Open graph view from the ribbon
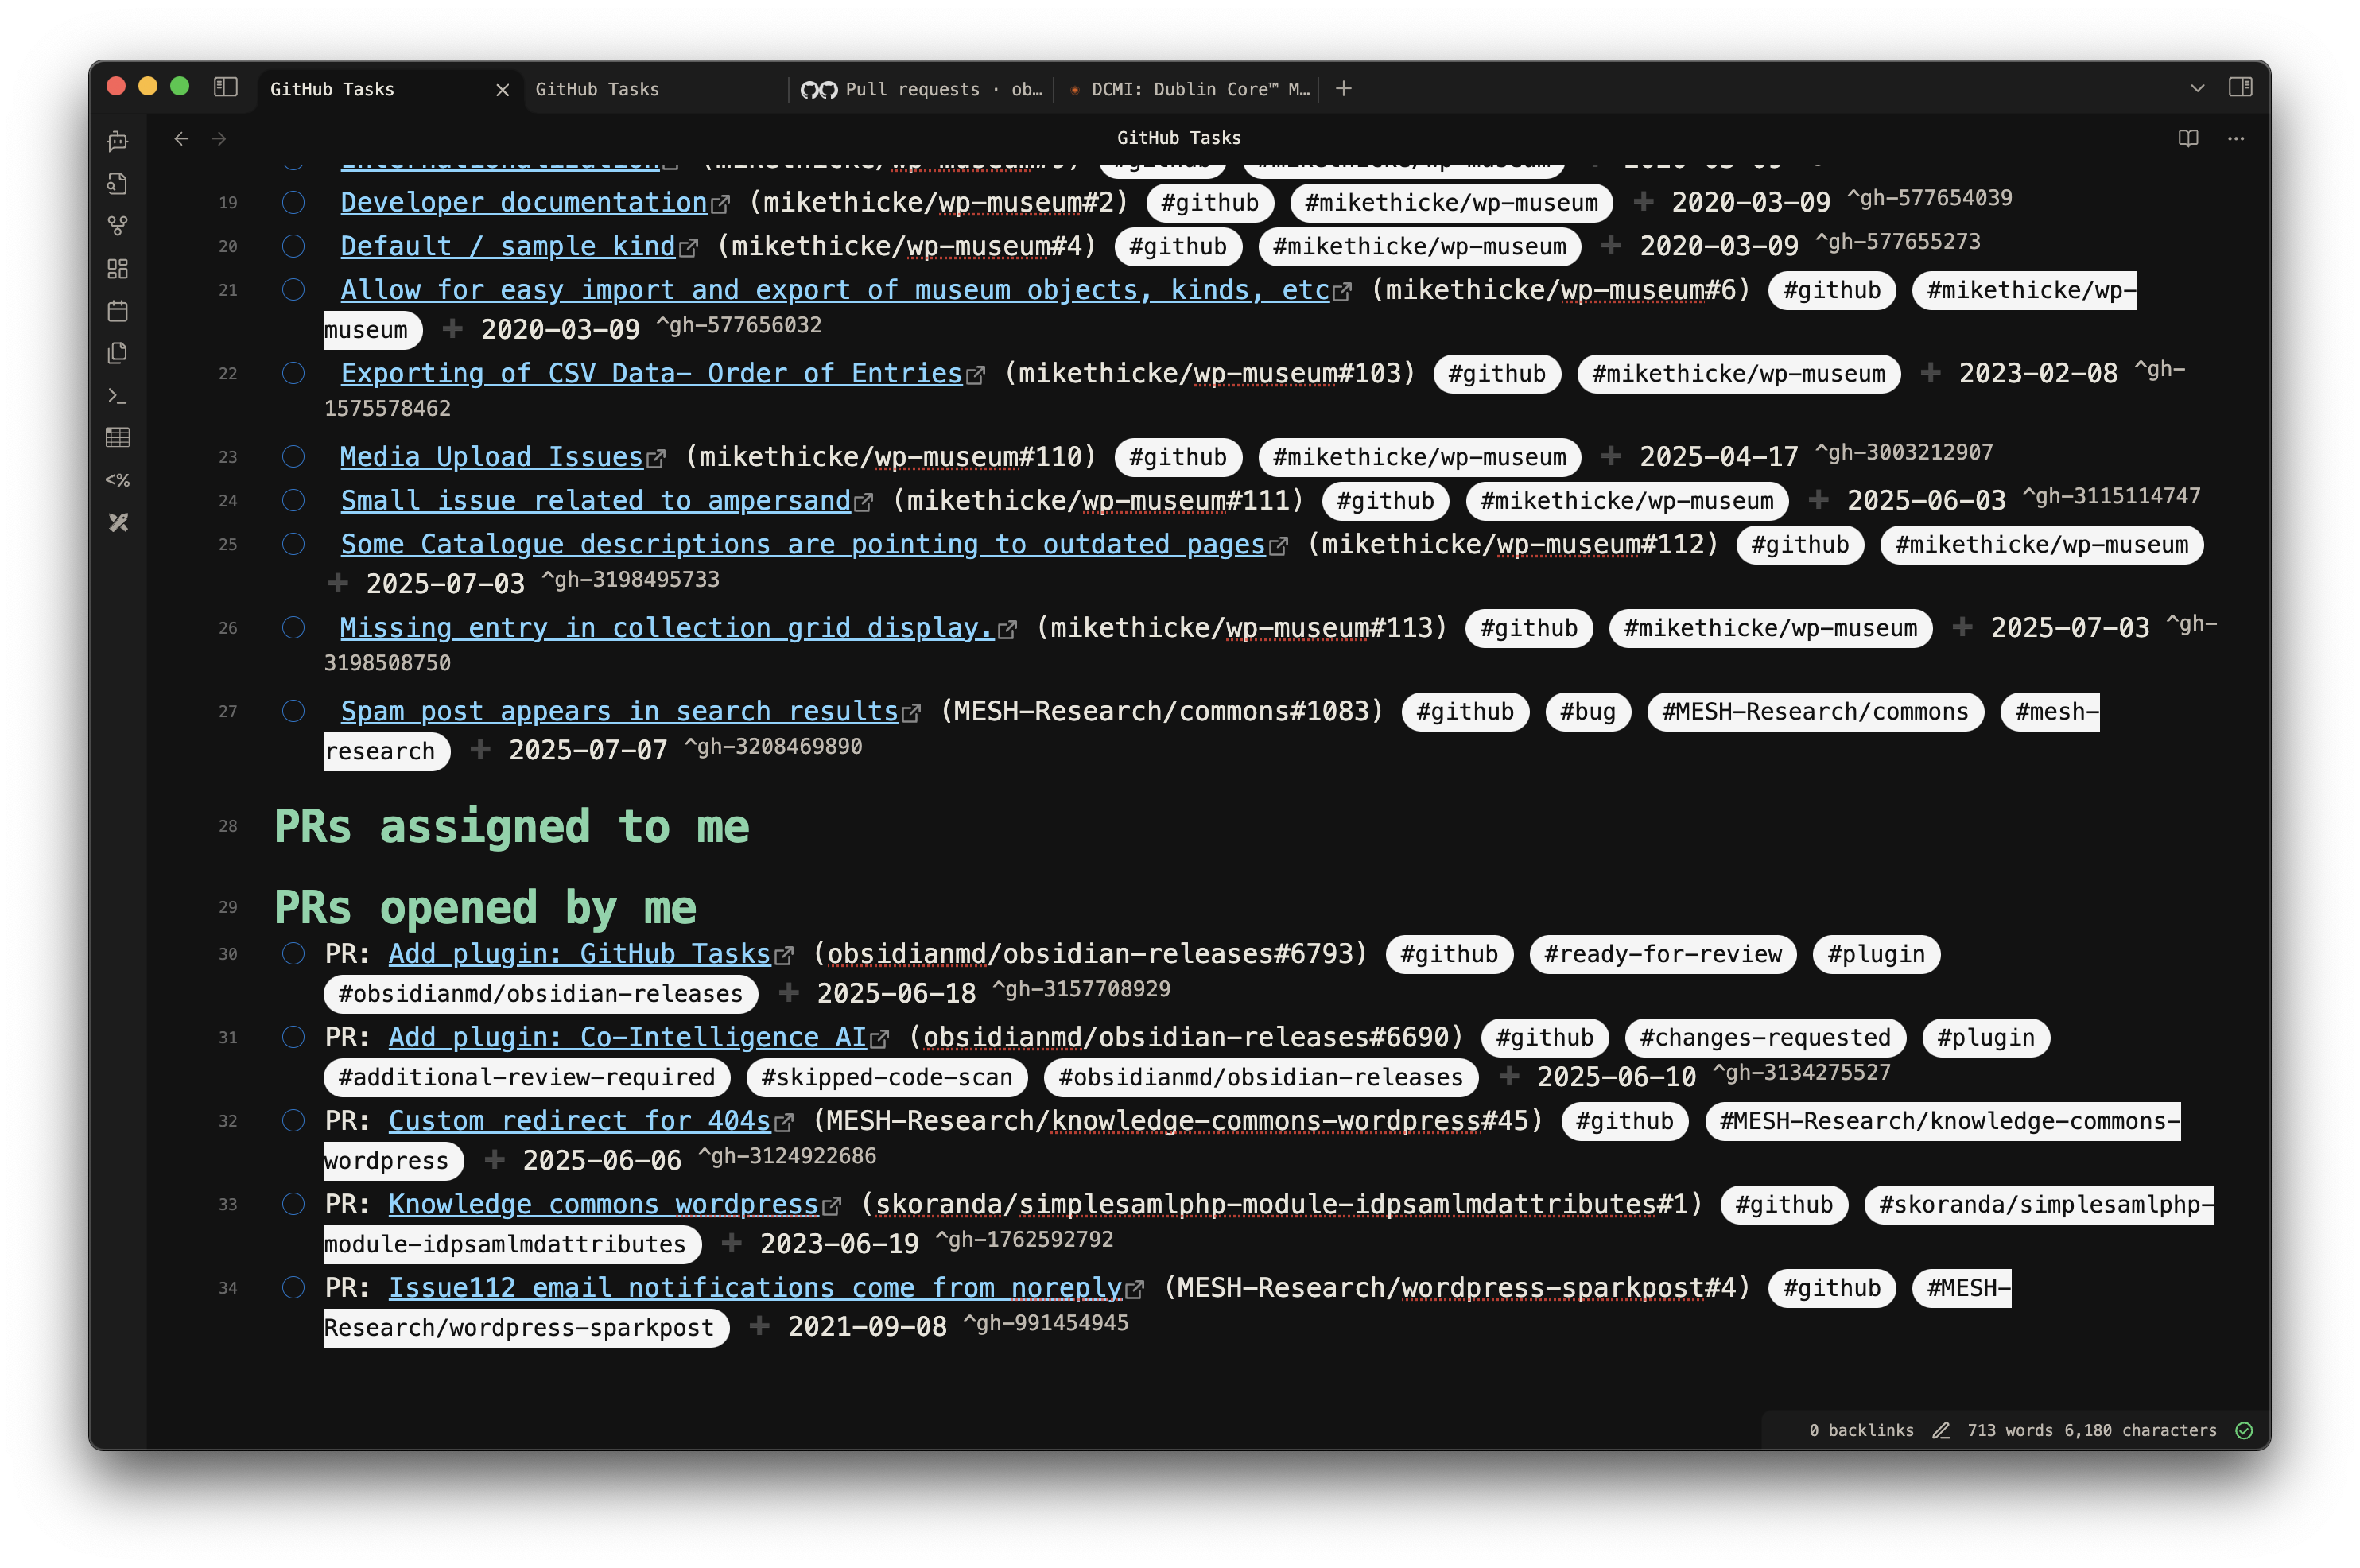The height and width of the screenshot is (1568, 2360). point(118,226)
